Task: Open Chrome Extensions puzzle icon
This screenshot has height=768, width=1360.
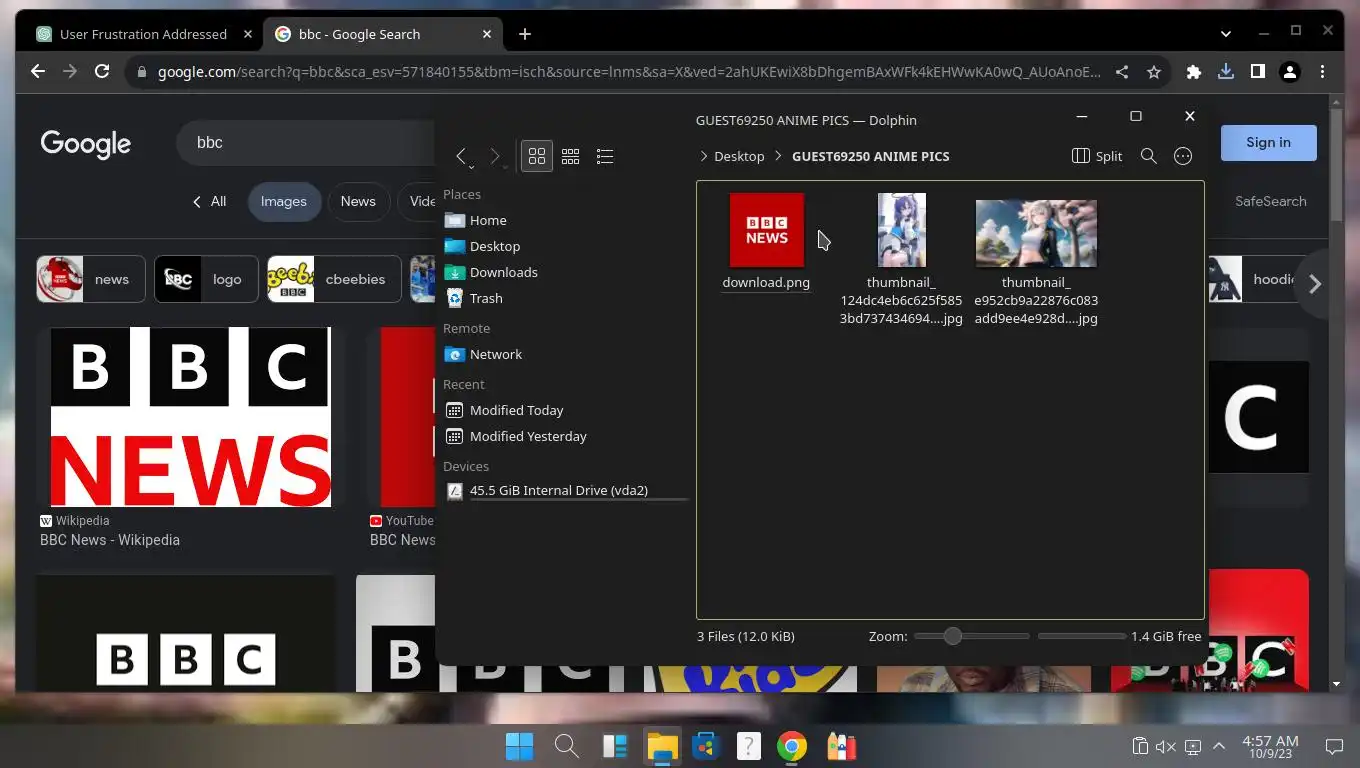Action: (1194, 72)
